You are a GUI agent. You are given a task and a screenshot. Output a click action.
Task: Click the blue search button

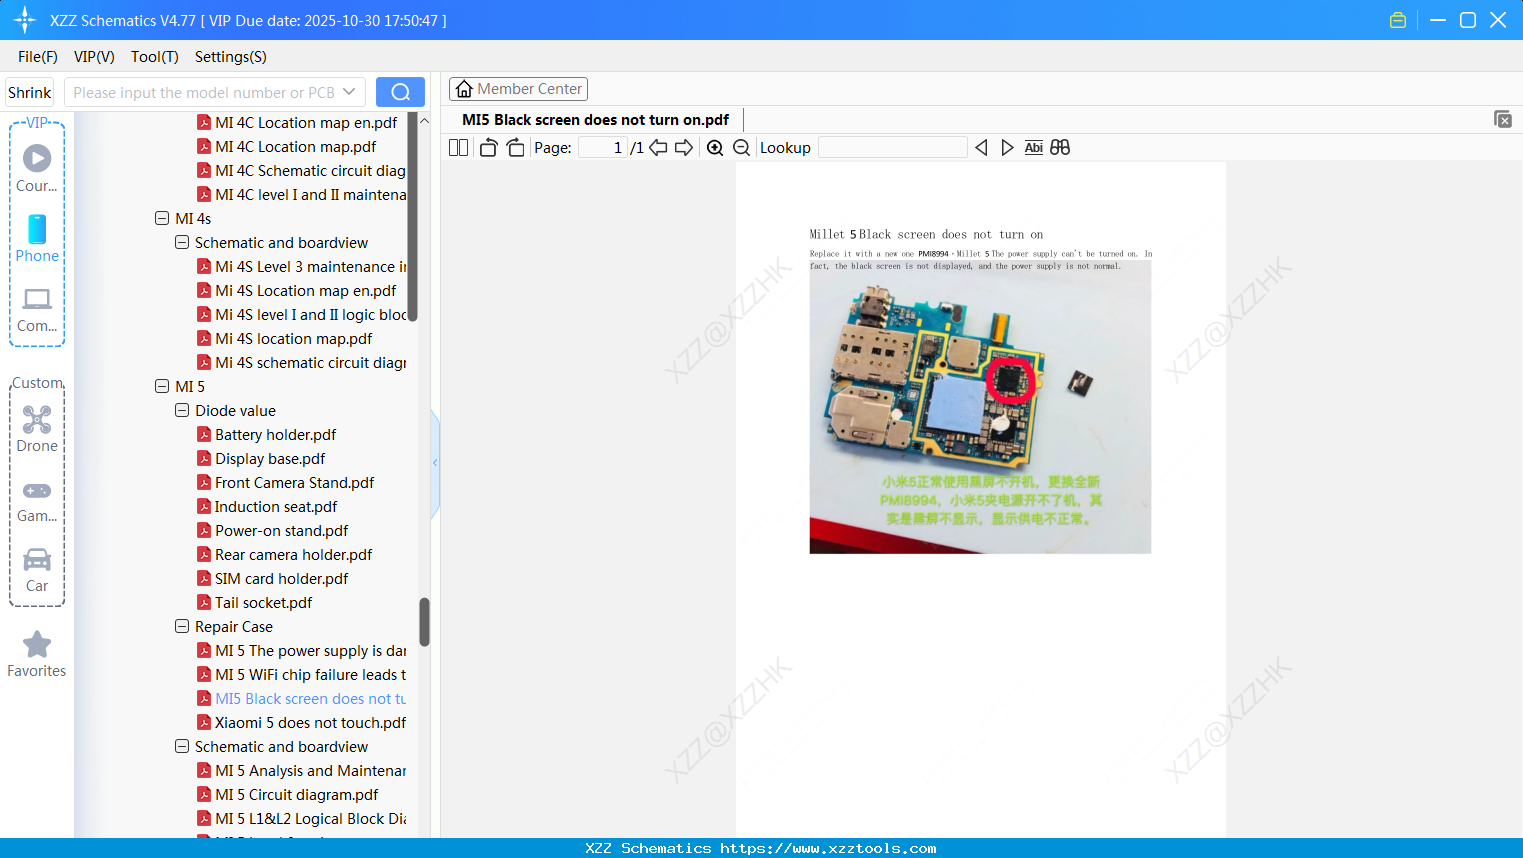[400, 92]
